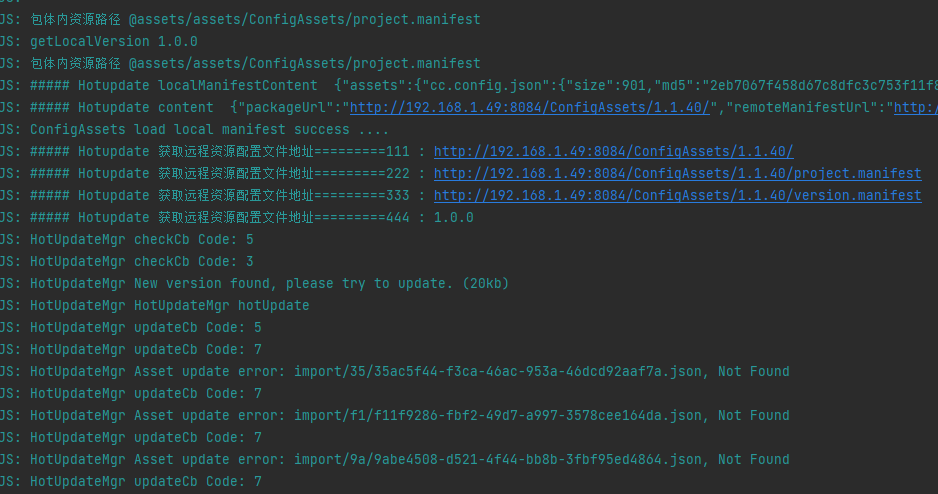
Task: Select Asset update error for 9abe4508 json
Action: (x=410, y=459)
